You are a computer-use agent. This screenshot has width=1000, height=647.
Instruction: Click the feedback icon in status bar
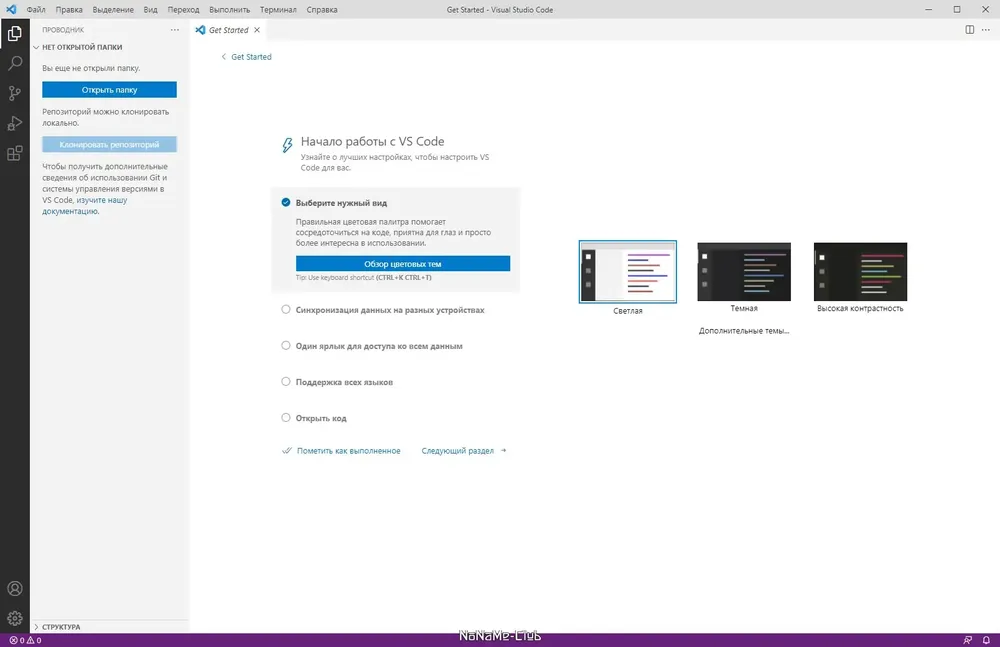(x=967, y=640)
